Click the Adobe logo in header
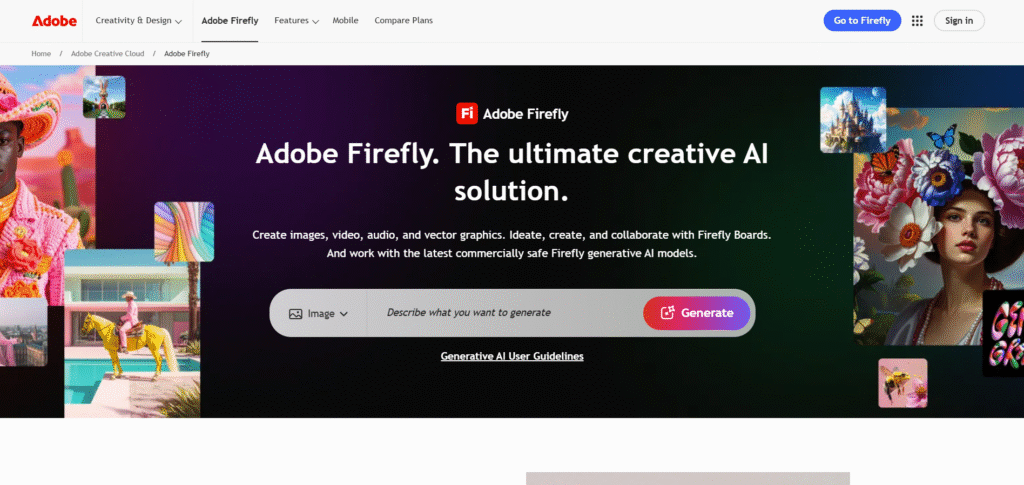This screenshot has width=1024, height=485. [53, 20]
